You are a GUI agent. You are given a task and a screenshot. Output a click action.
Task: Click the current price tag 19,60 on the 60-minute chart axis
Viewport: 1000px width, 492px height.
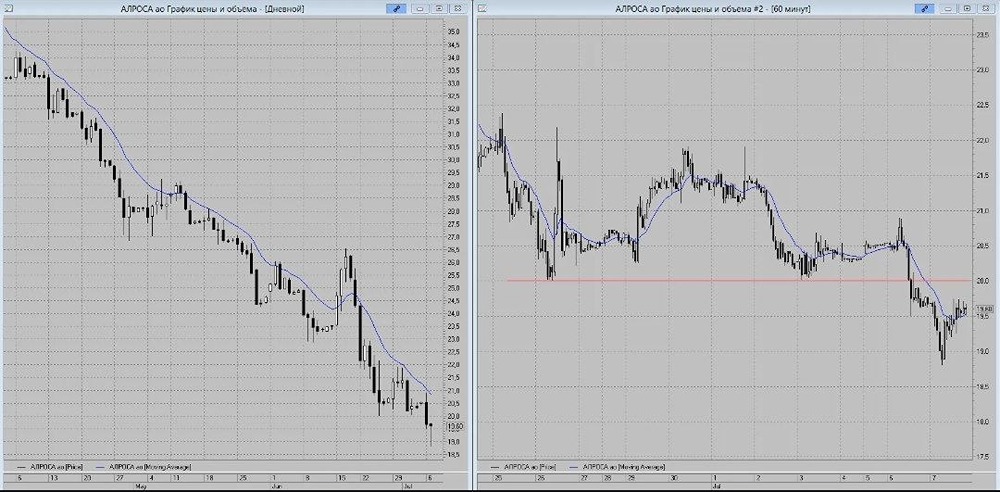tap(985, 309)
